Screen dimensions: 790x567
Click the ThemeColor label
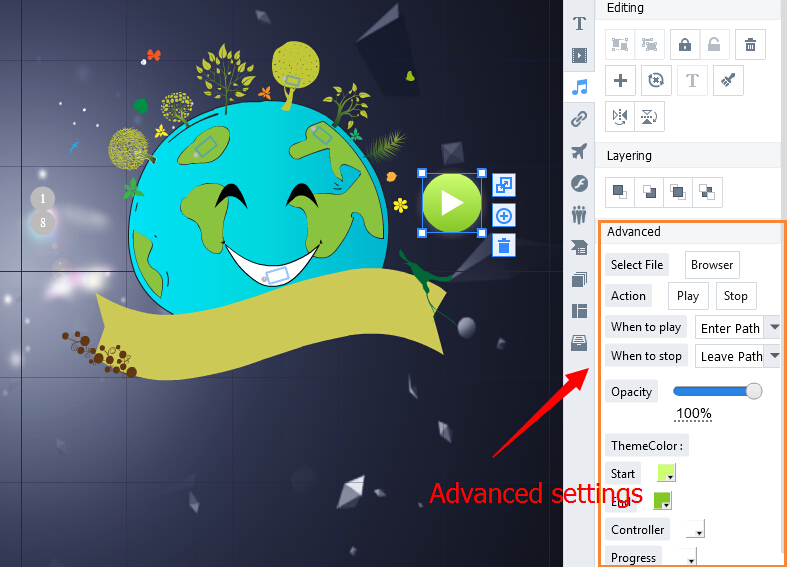[x=647, y=446]
